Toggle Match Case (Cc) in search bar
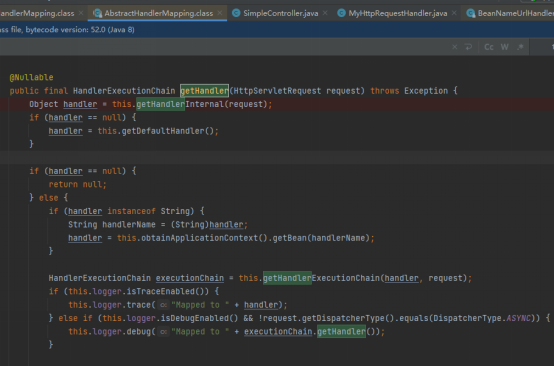 [489, 47]
